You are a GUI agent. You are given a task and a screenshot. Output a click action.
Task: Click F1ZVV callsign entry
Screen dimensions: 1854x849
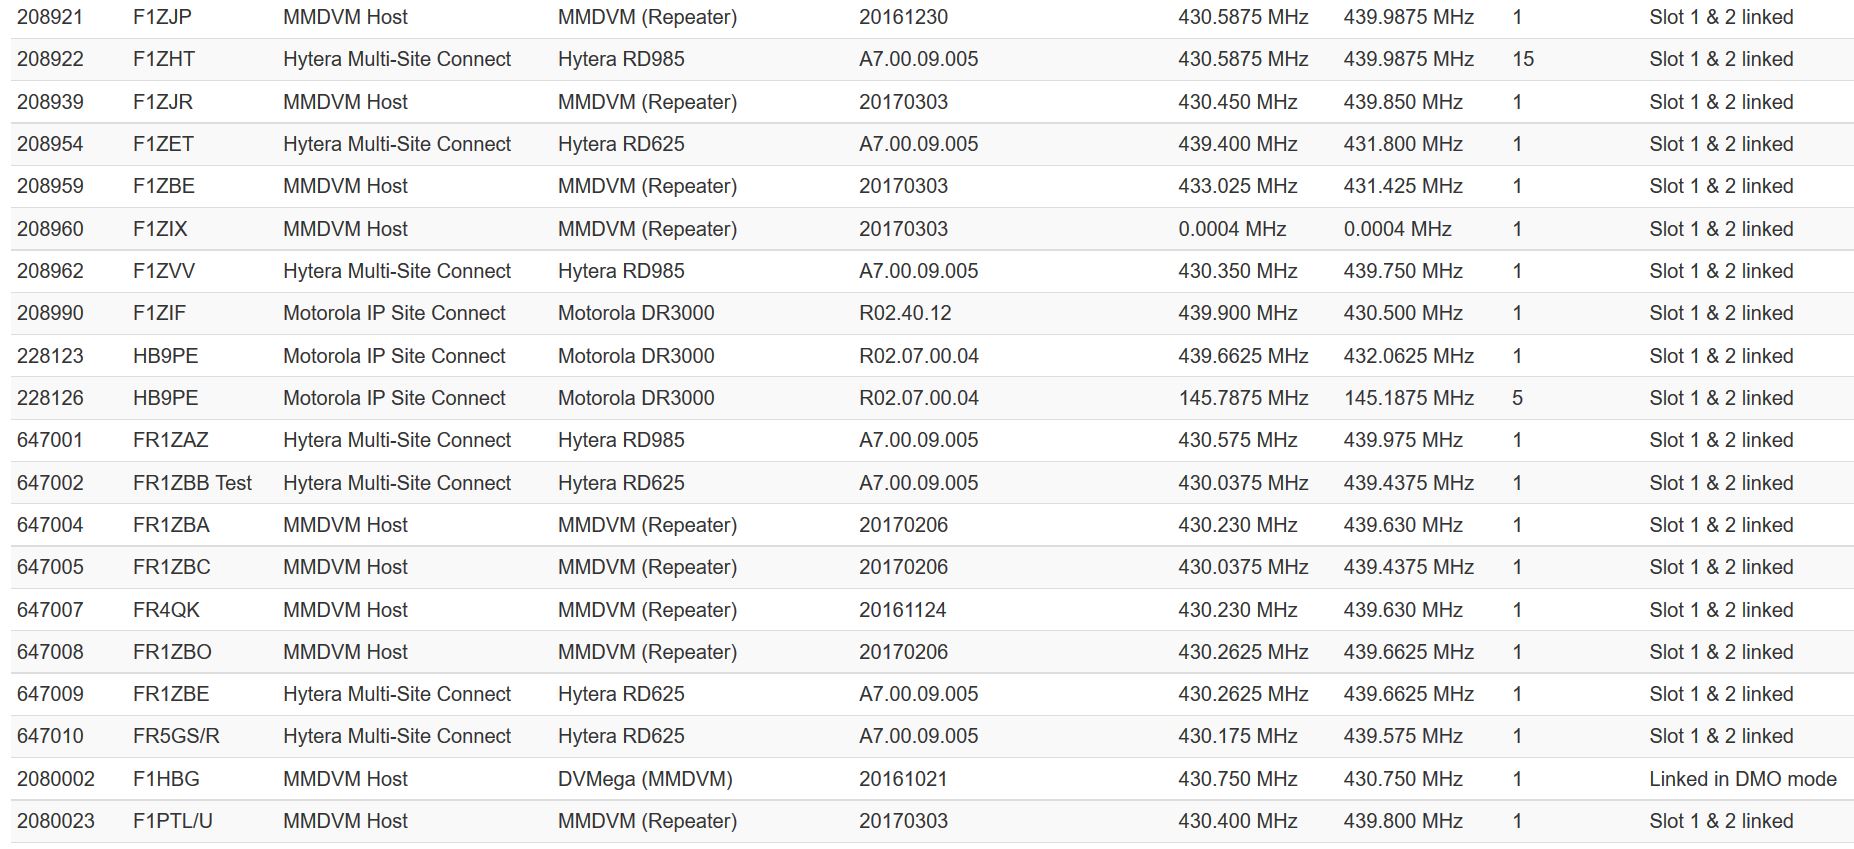tap(163, 271)
